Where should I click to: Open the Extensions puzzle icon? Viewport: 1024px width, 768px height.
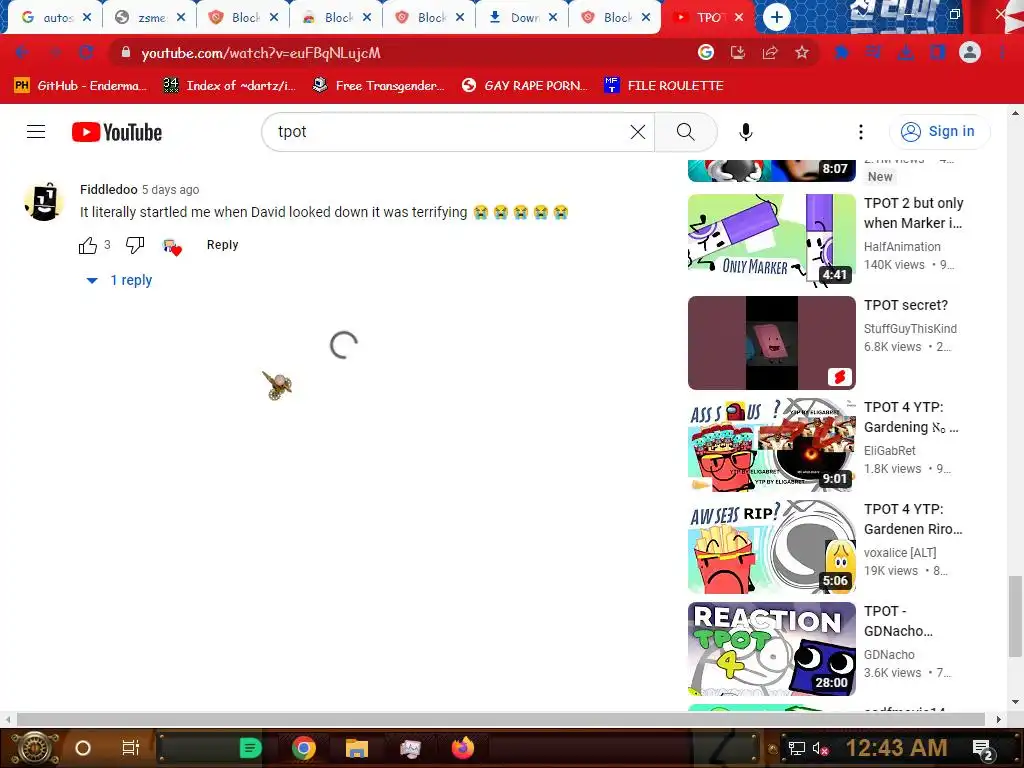pyautogui.click(x=842, y=53)
